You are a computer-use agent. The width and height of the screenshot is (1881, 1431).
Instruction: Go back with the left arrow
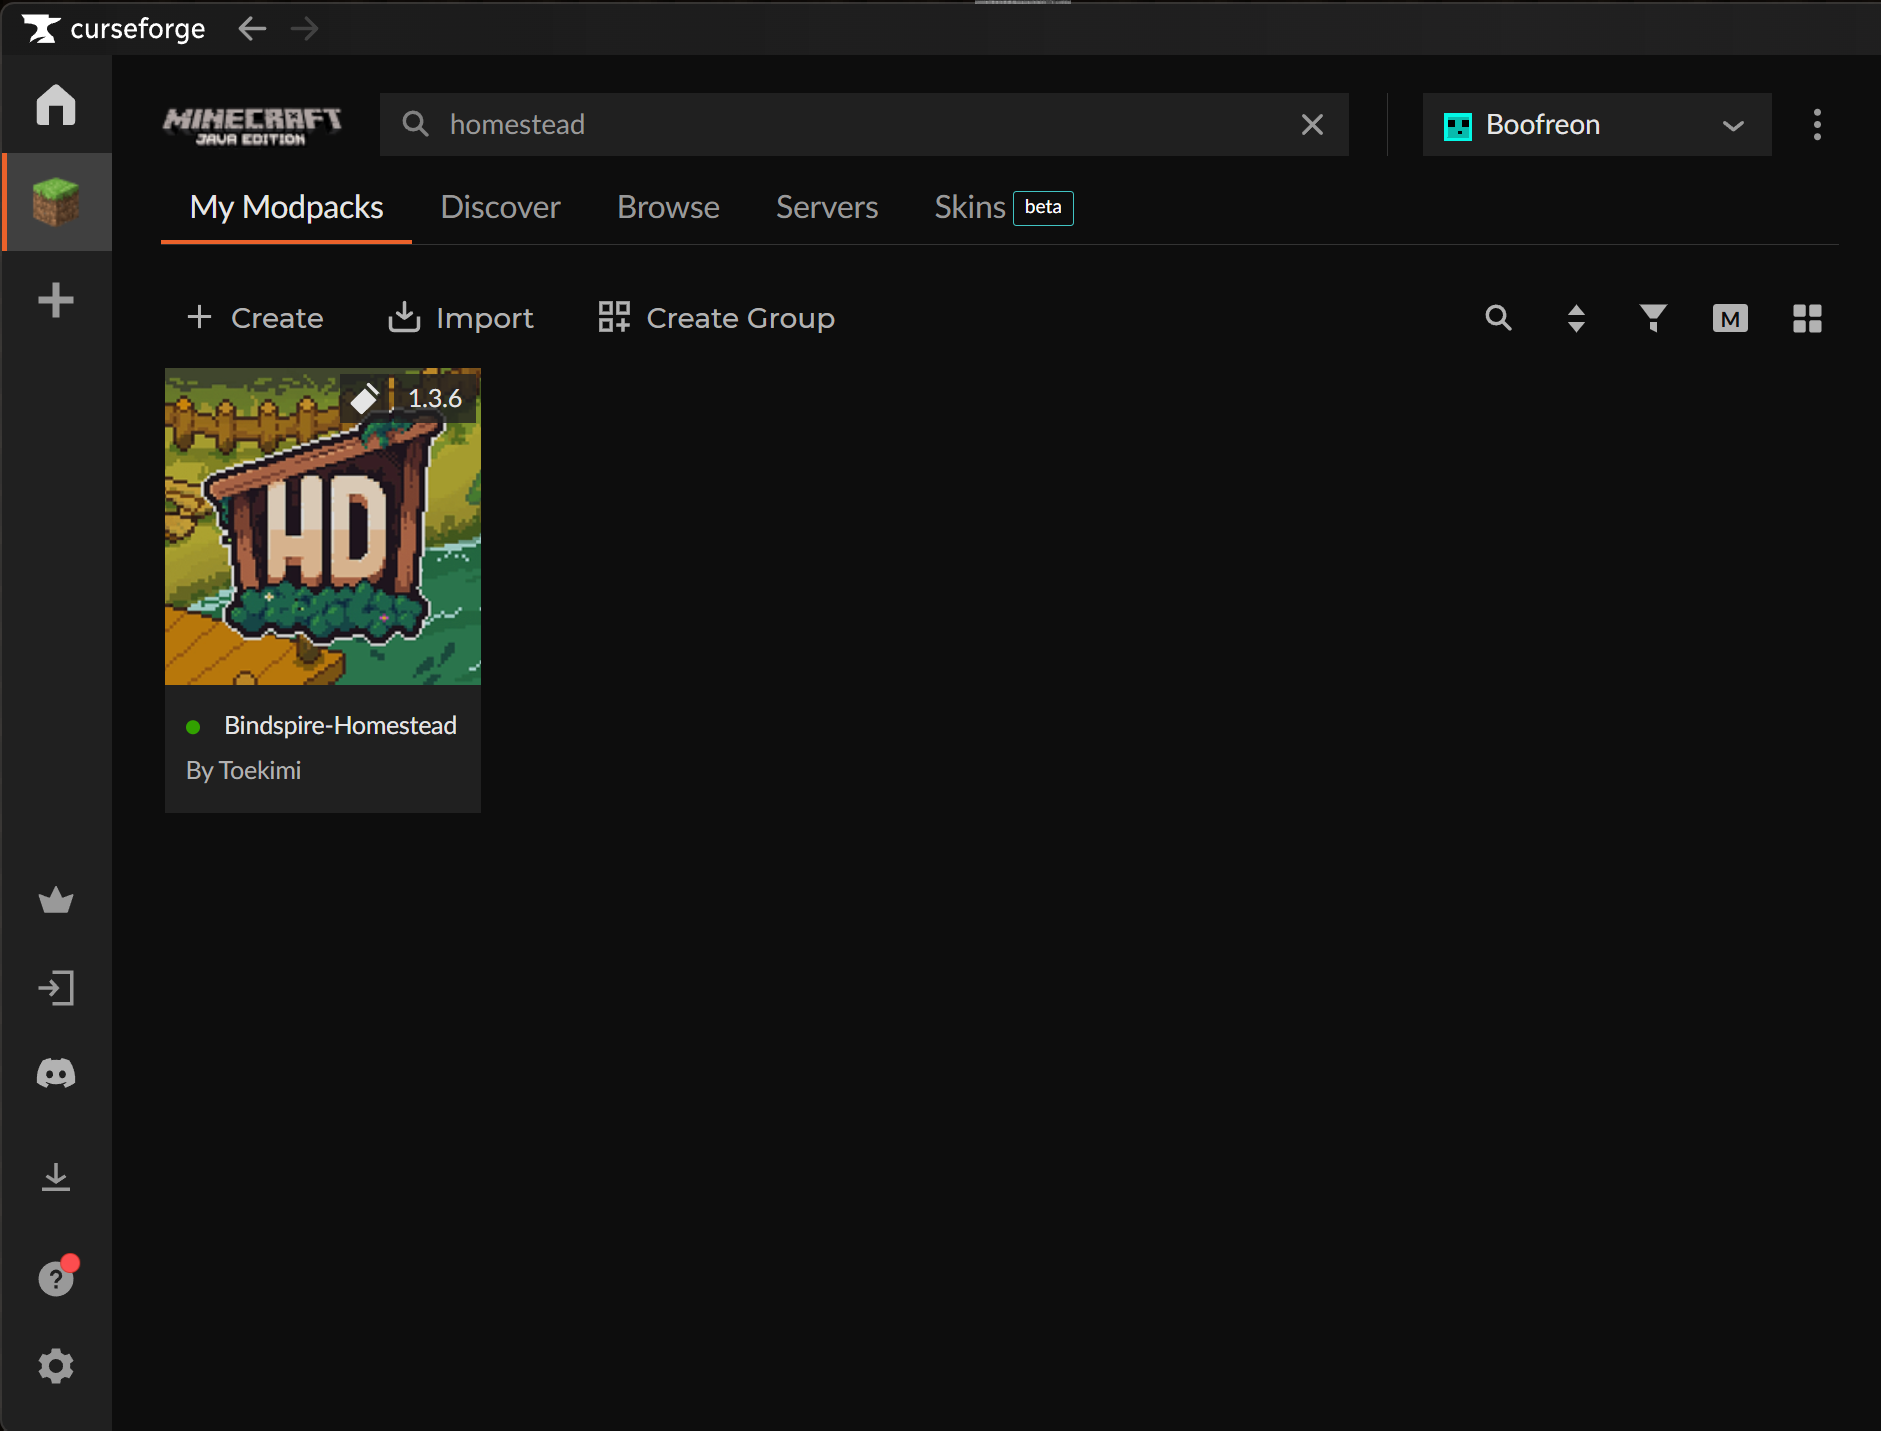(252, 29)
